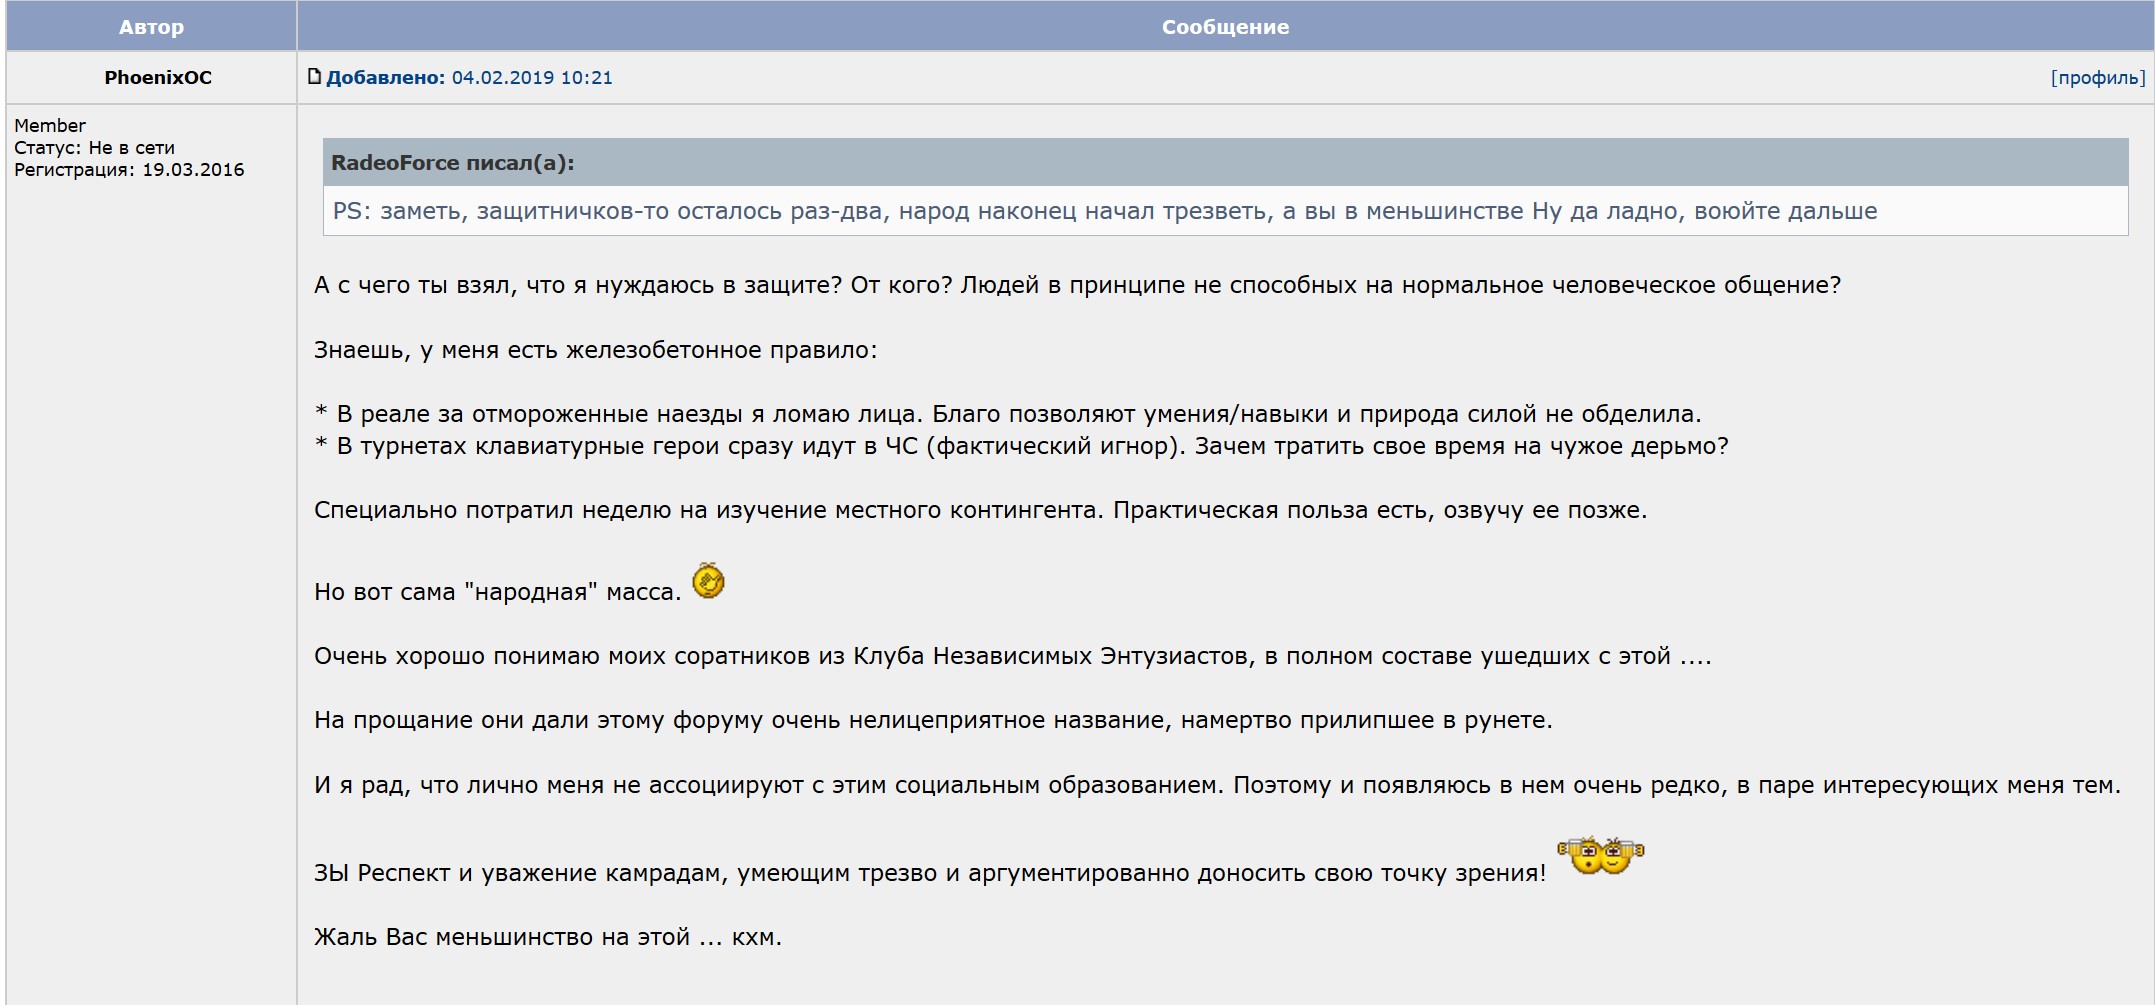2155x1005 pixels.
Task: Click the paragraph starting "А с чего ты взял"
Action: point(1076,285)
